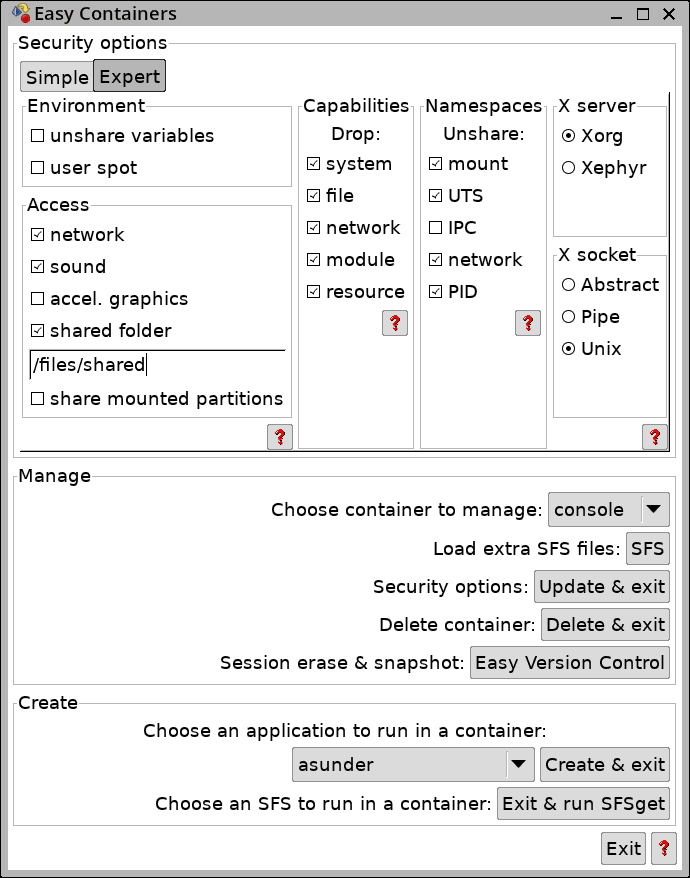Open the Namespaces help question mark

coord(528,323)
